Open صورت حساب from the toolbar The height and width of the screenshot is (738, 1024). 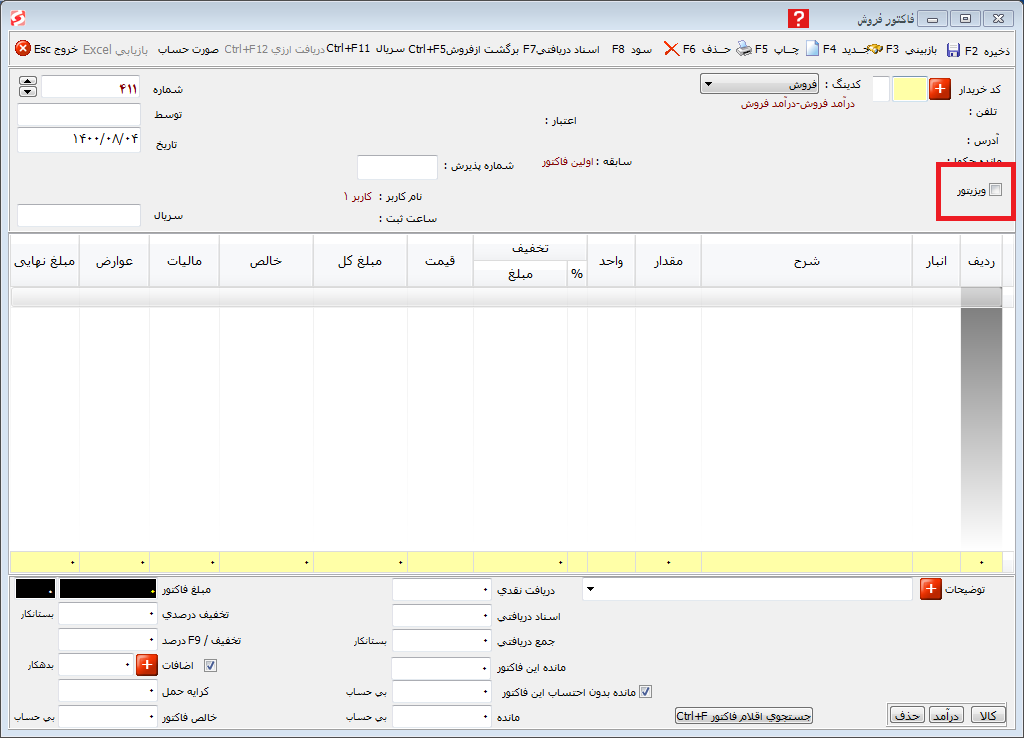click(188, 50)
